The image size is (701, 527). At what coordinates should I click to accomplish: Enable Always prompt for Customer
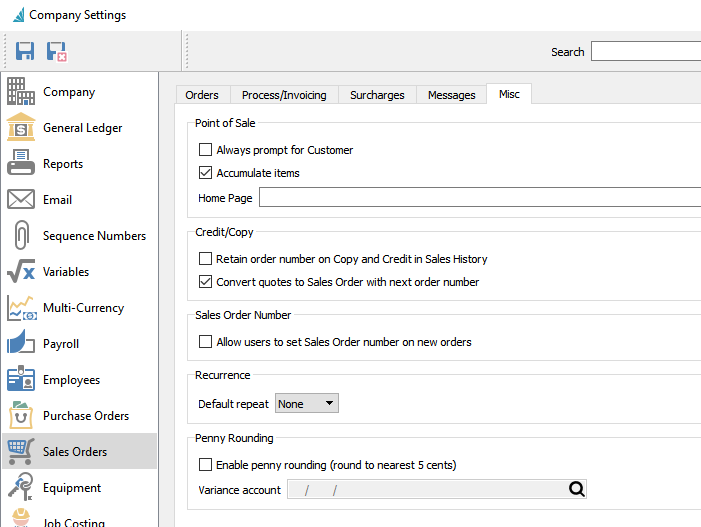(206, 150)
